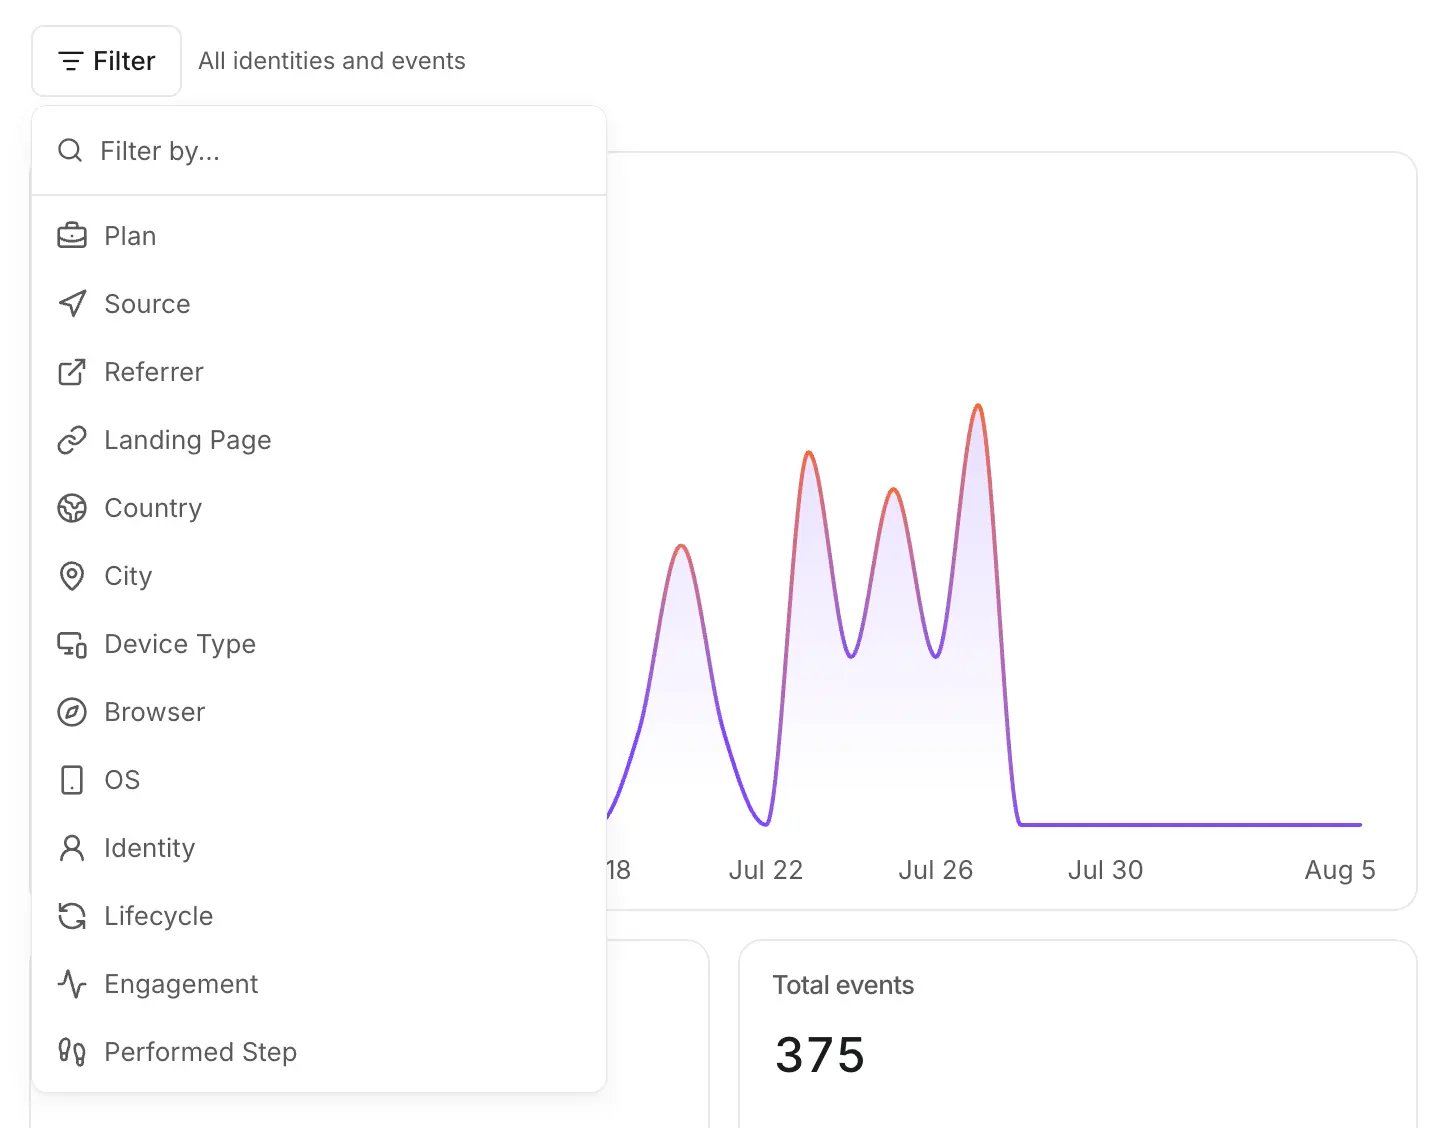The image size is (1445, 1128).
Task: Choose Source from the filter list
Action: coord(319,304)
